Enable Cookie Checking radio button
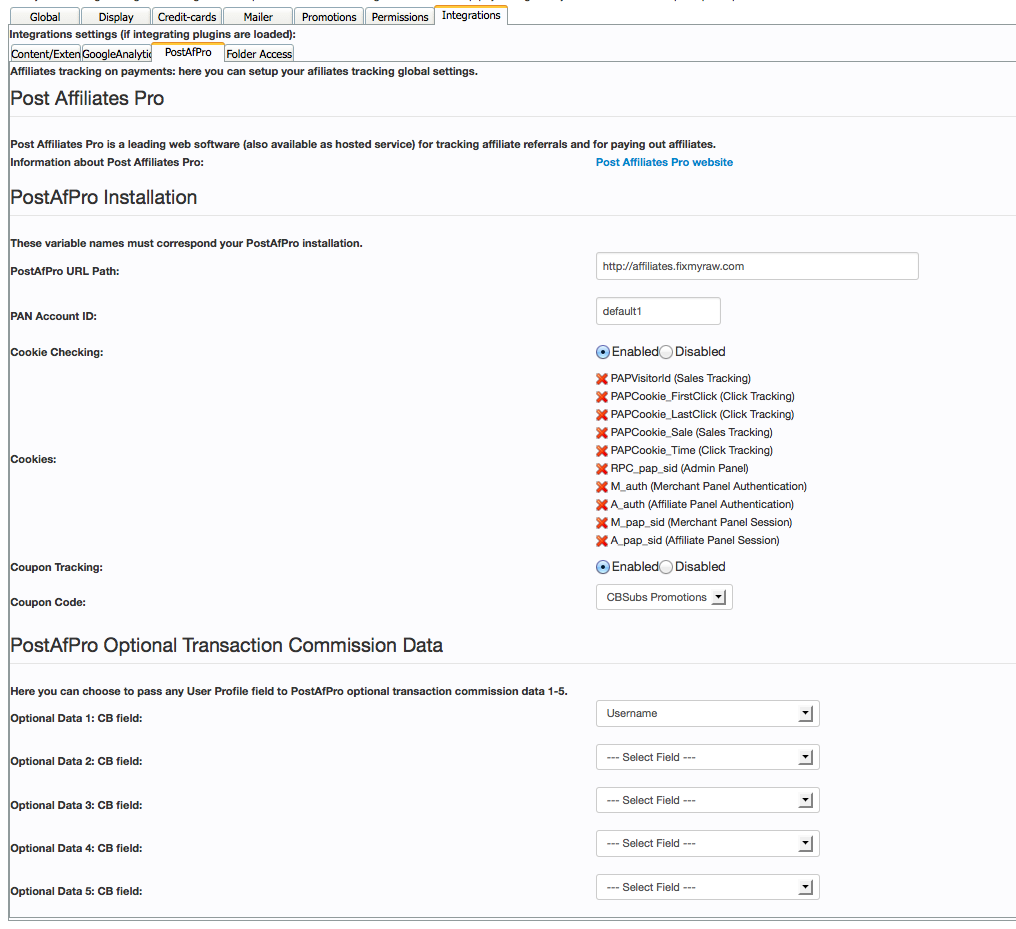This screenshot has width=1016, height=929. pyautogui.click(x=603, y=352)
